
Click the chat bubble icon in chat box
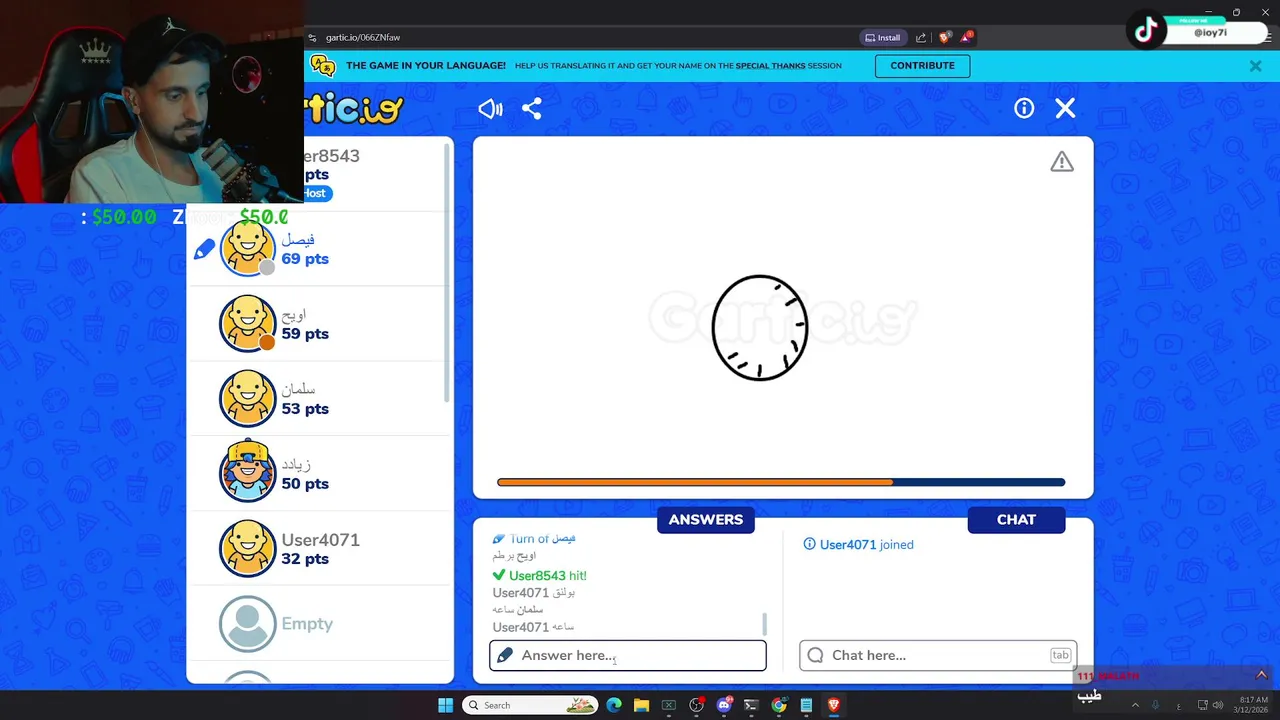point(815,656)
